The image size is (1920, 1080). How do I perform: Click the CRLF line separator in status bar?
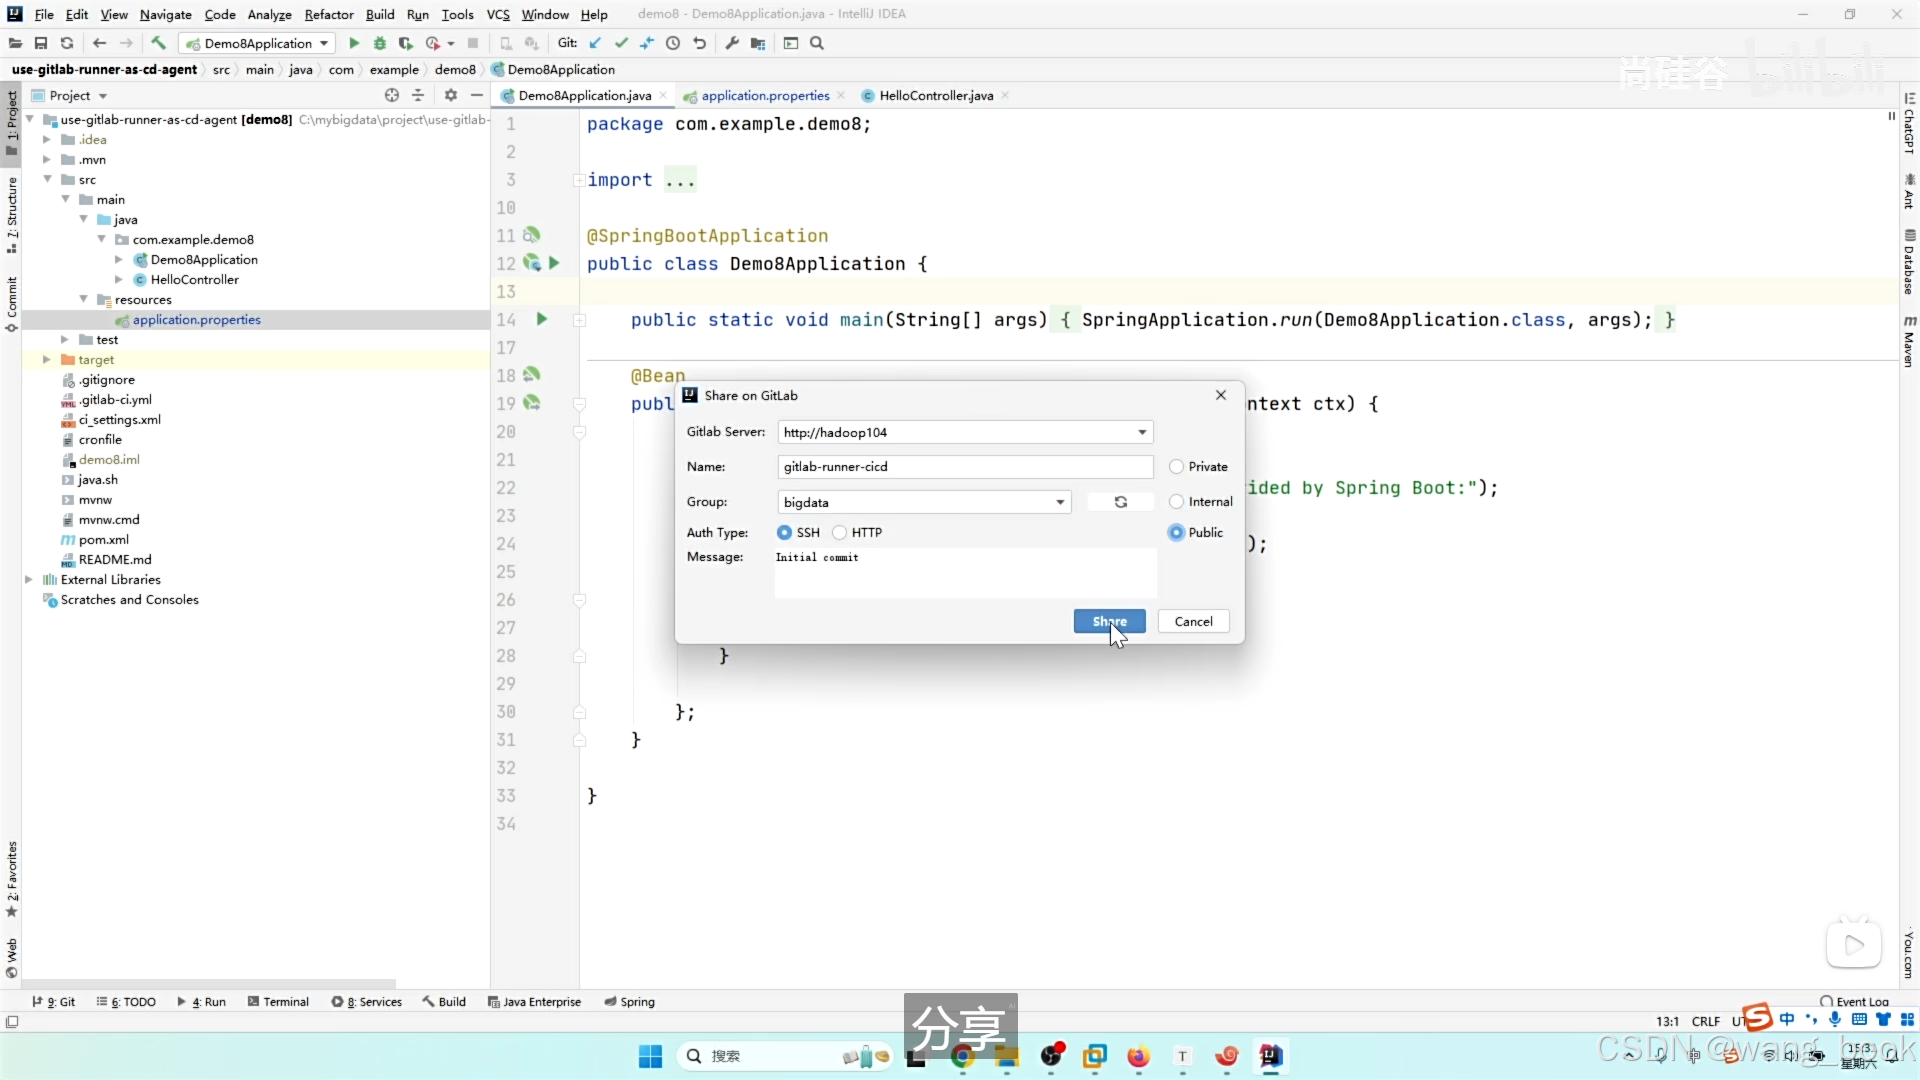[1705, 1021]
